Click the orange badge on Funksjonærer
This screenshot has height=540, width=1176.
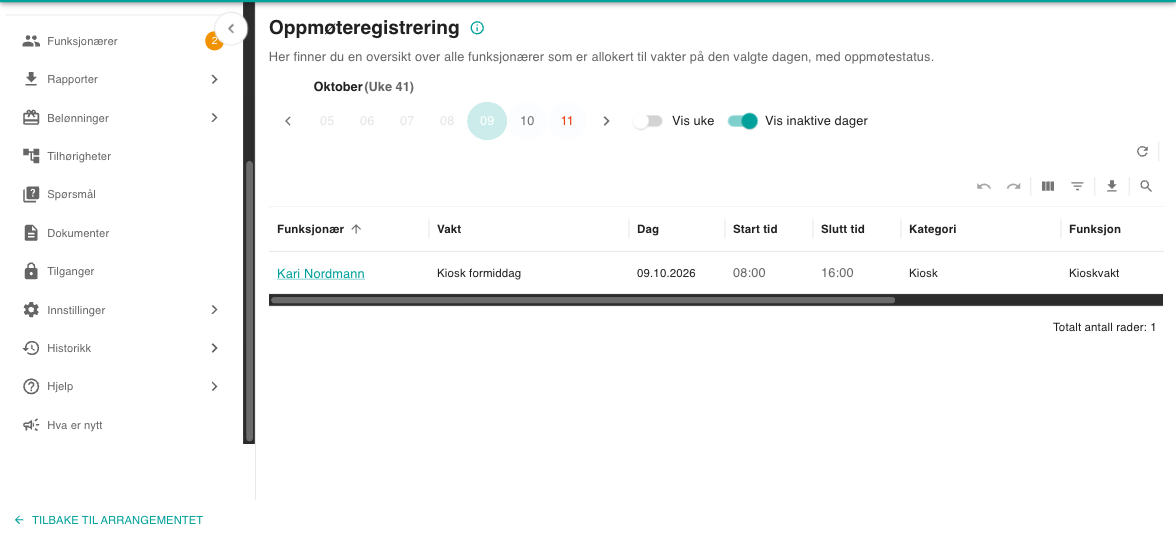(214, 41)
